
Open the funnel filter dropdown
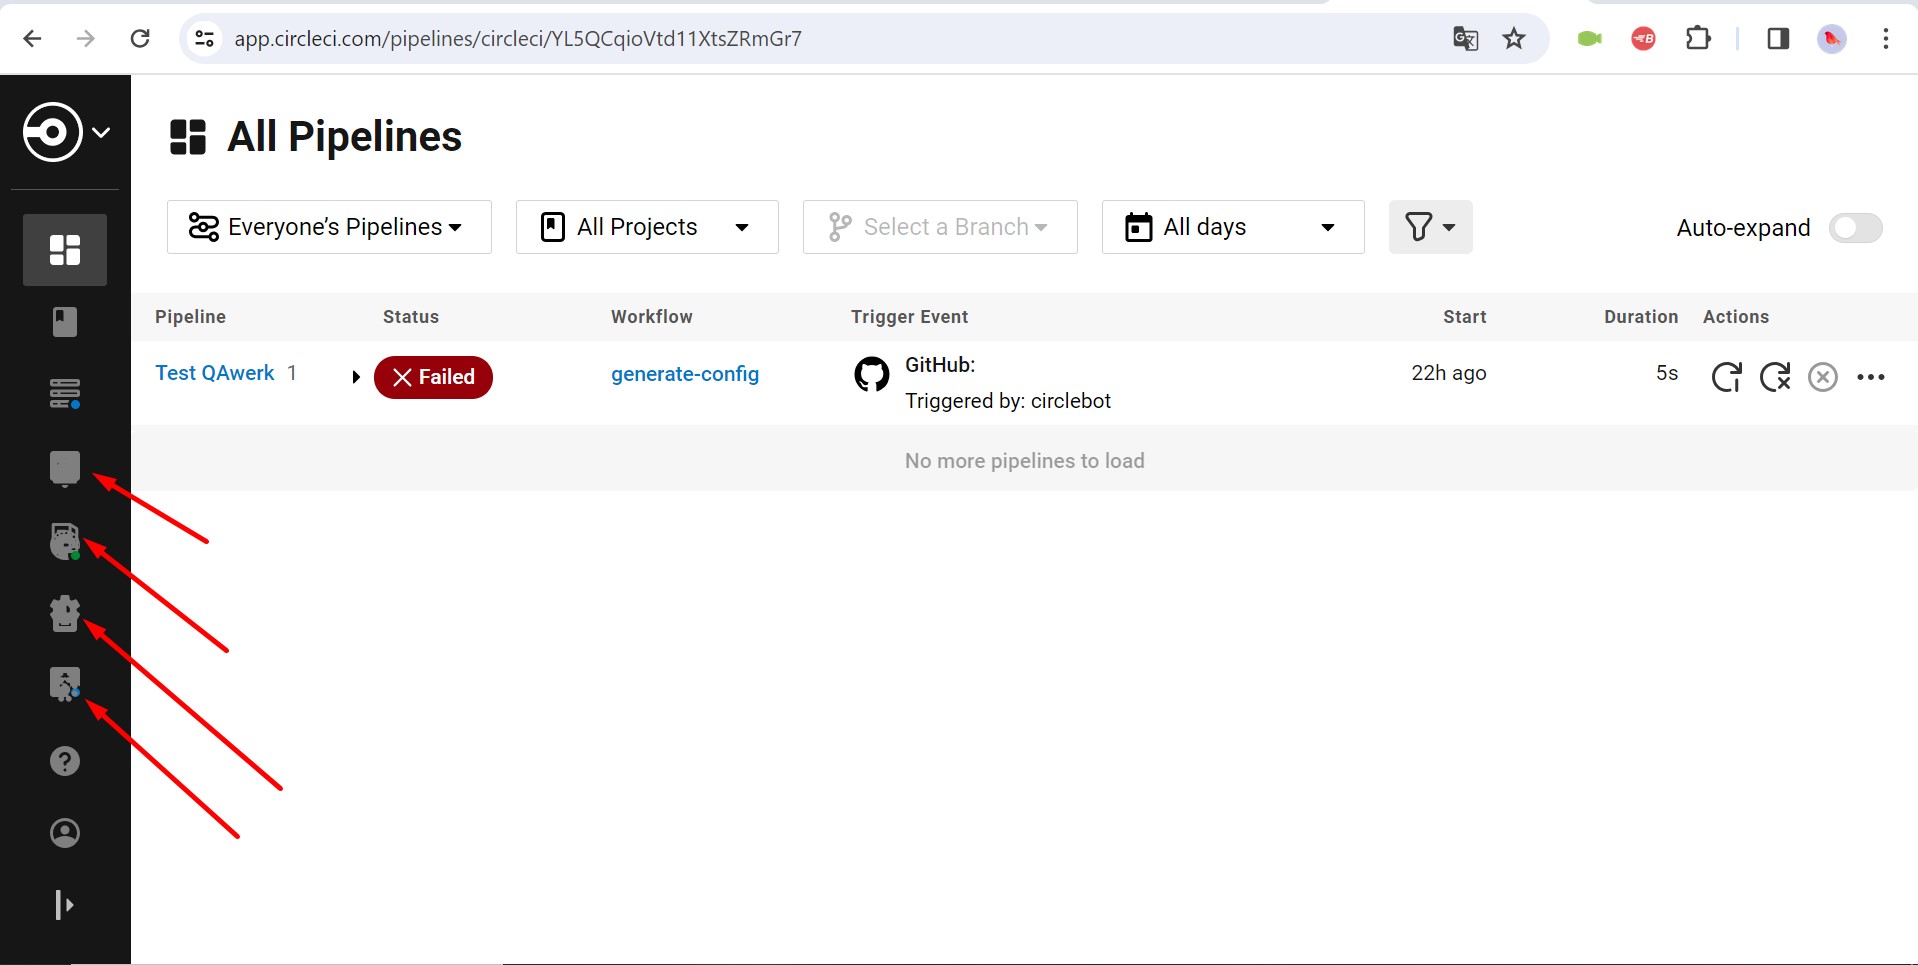tap(1430, 227)
